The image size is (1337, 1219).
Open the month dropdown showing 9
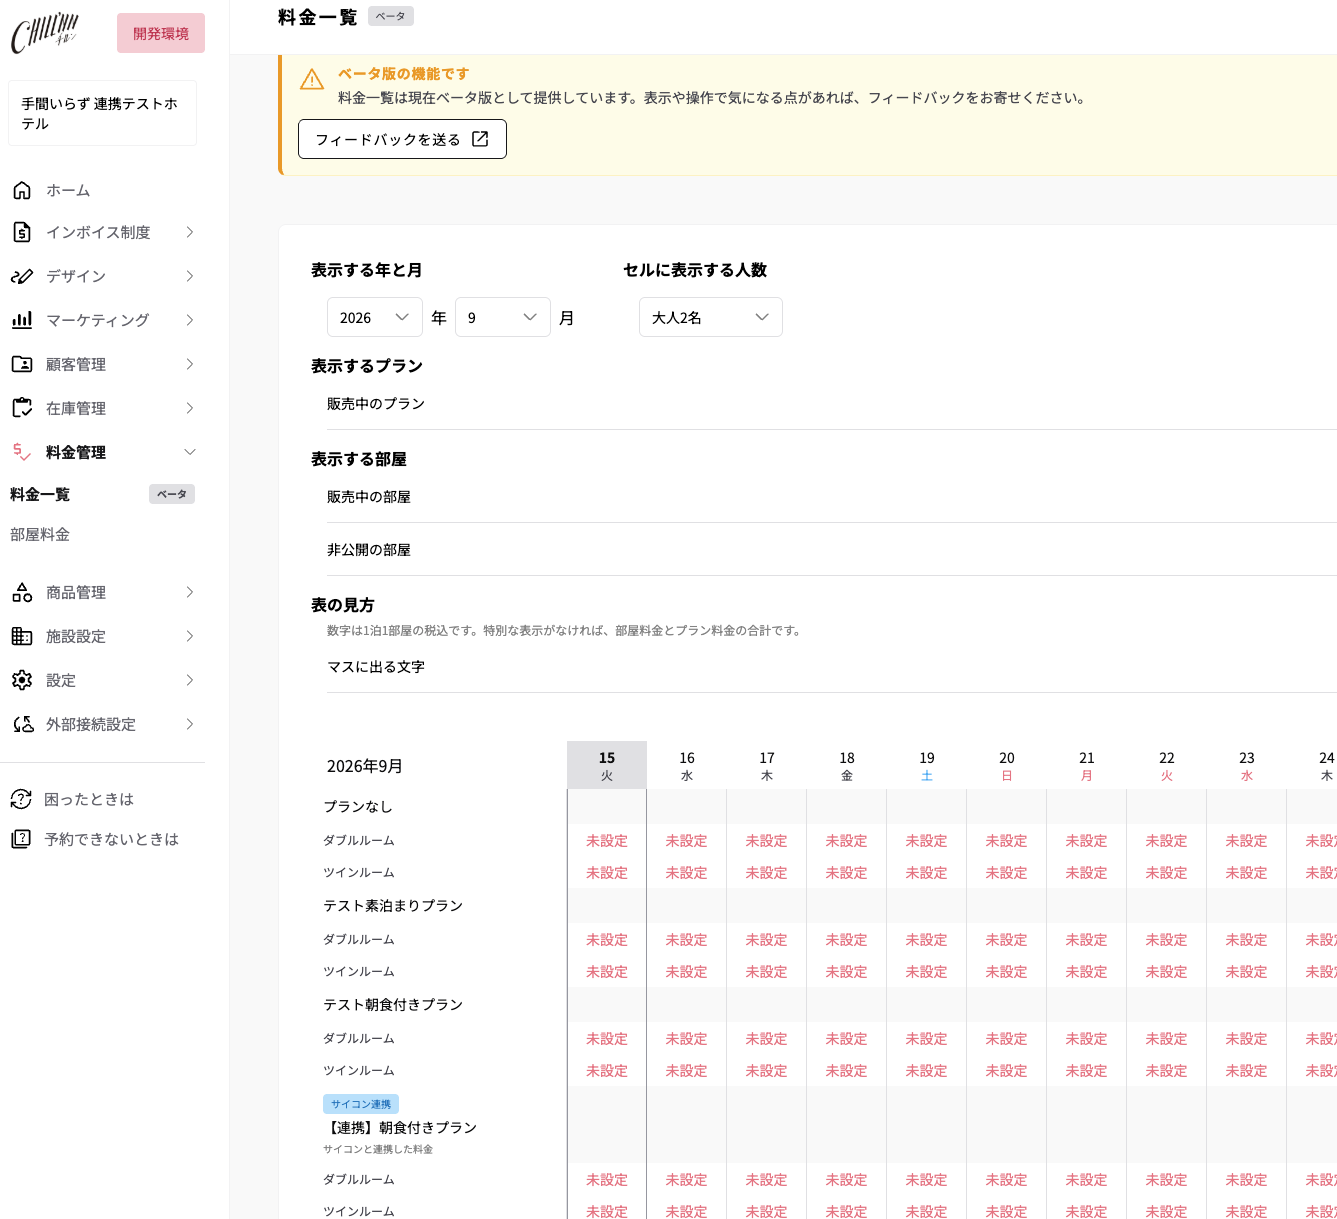tap(503, 317)
